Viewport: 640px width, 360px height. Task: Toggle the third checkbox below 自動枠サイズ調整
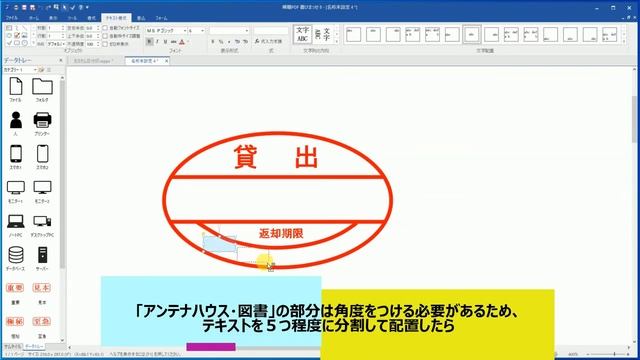pyautogui.click(x=105, y=44)
